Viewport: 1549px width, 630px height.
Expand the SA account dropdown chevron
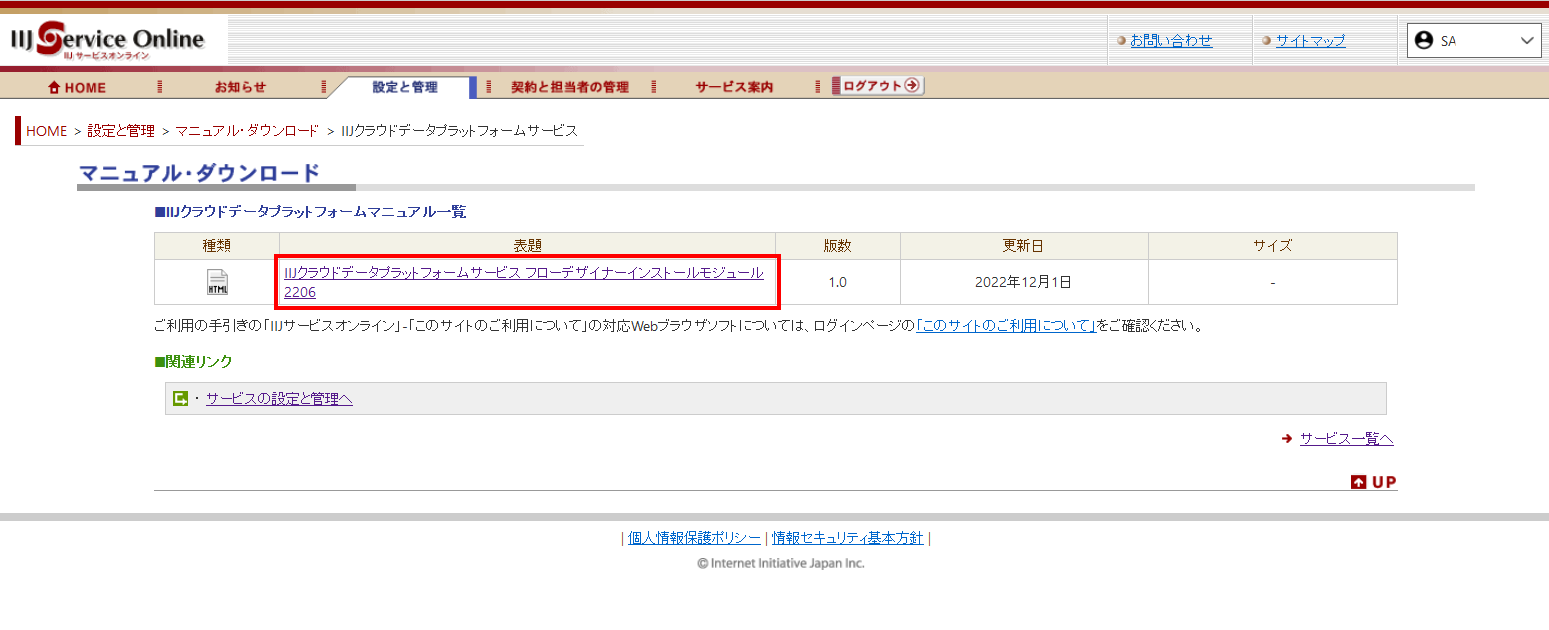click(x=1526, y=41)
